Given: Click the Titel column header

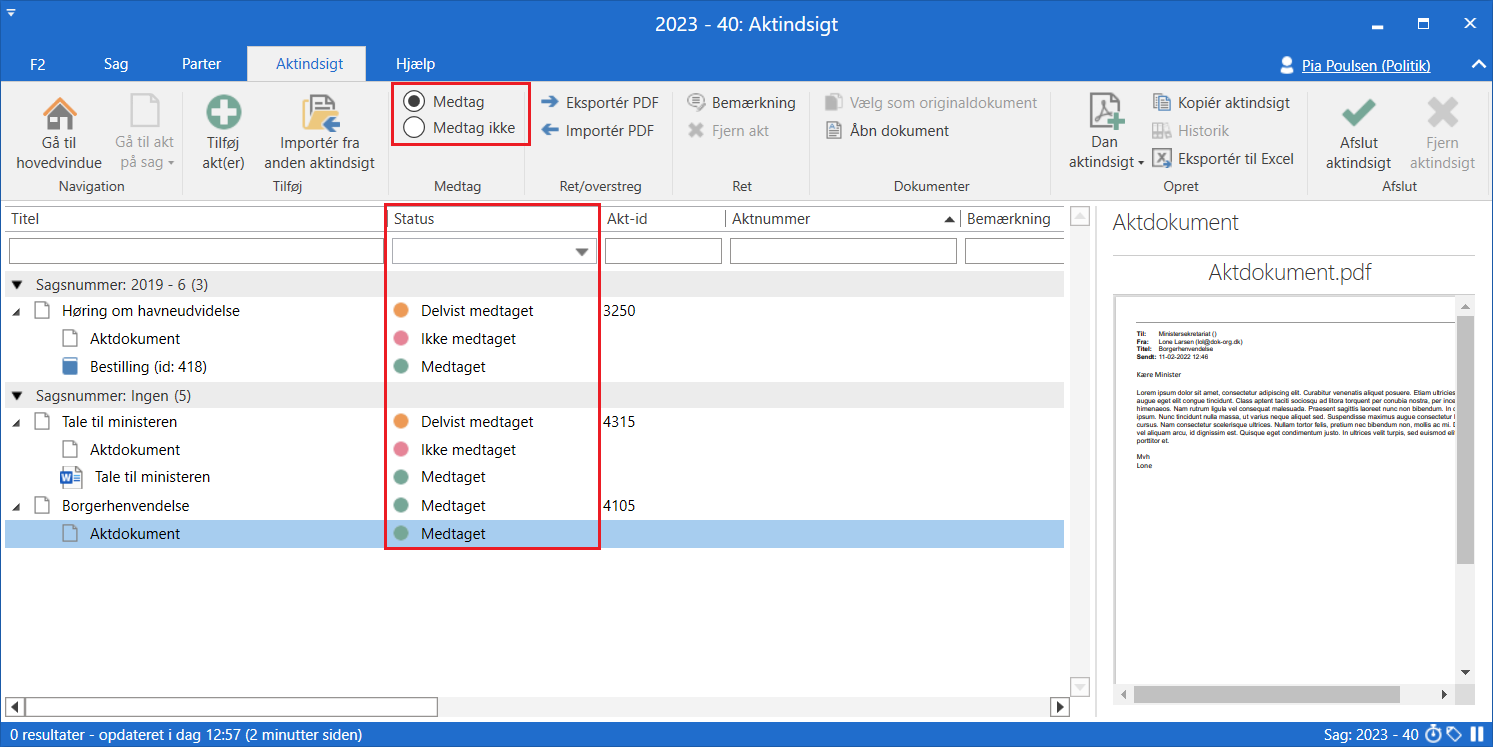Looking at the screenshot, I should (x=196, y=219).
